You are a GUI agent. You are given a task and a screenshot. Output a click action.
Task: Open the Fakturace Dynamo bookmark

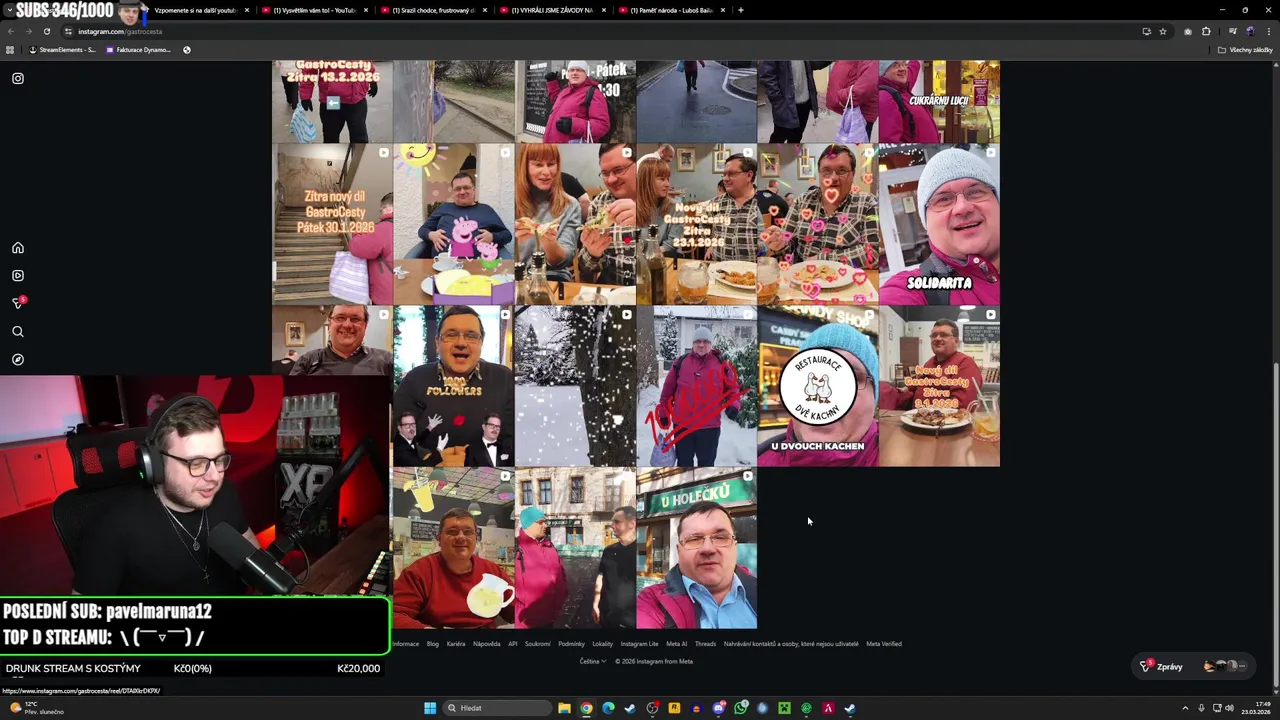pyautogui.click(x=139, y=50)
